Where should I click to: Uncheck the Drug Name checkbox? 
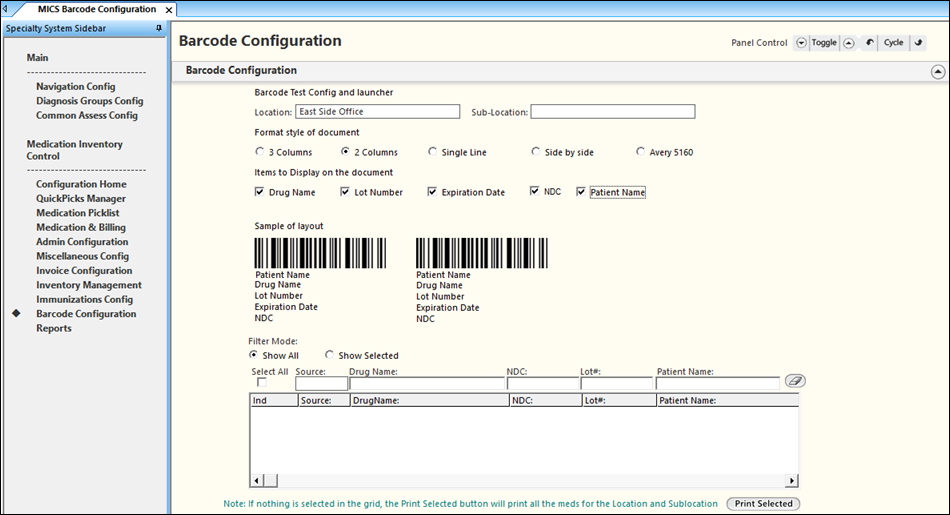[259, 191]
